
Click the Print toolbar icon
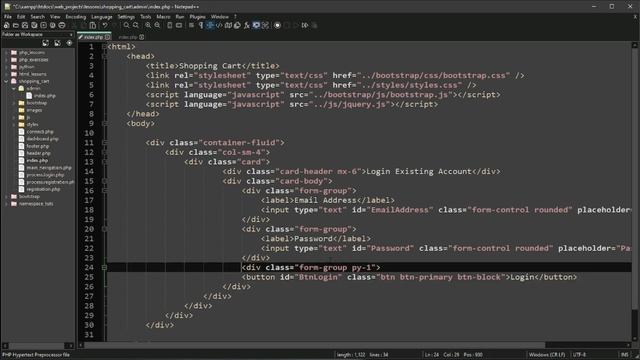[x=62, y=25]
